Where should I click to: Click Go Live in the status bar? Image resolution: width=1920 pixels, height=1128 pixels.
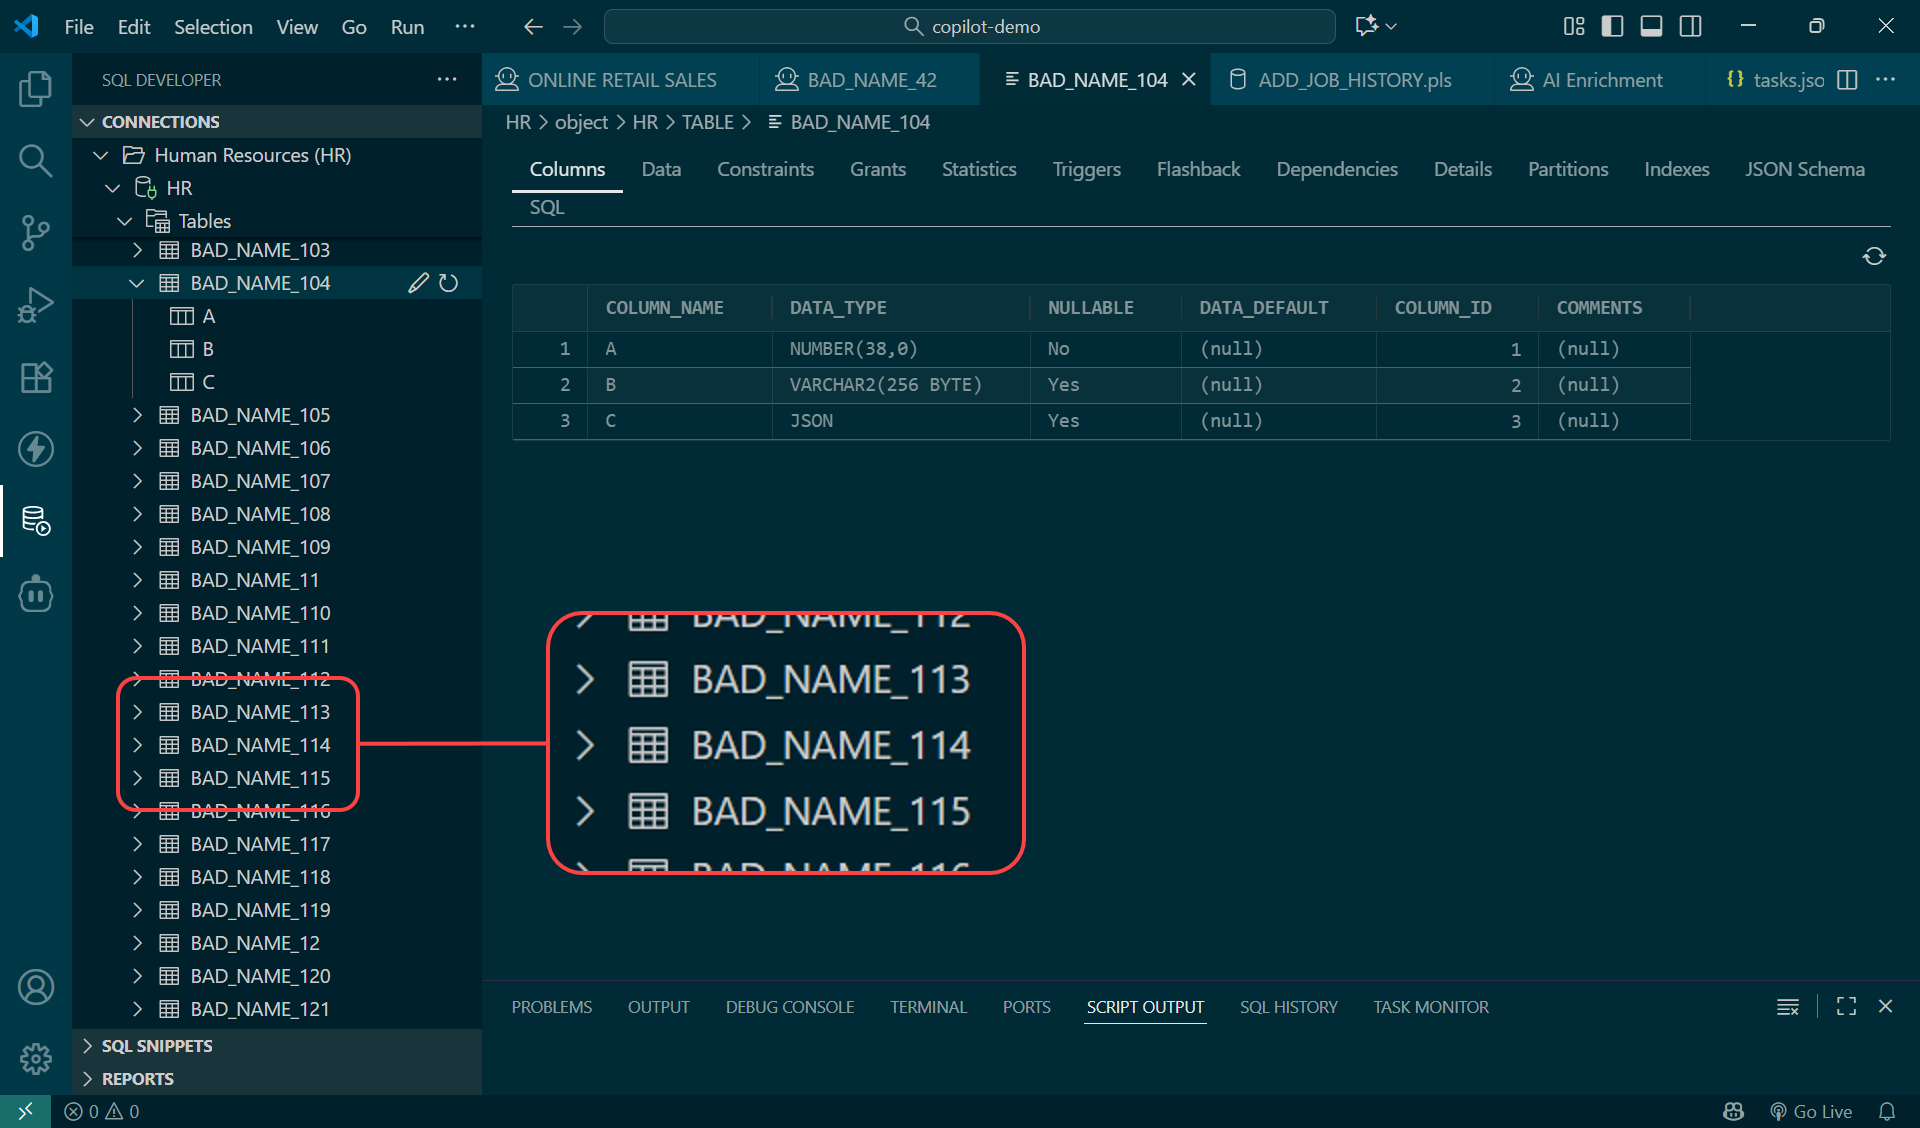(1812, 1111)
